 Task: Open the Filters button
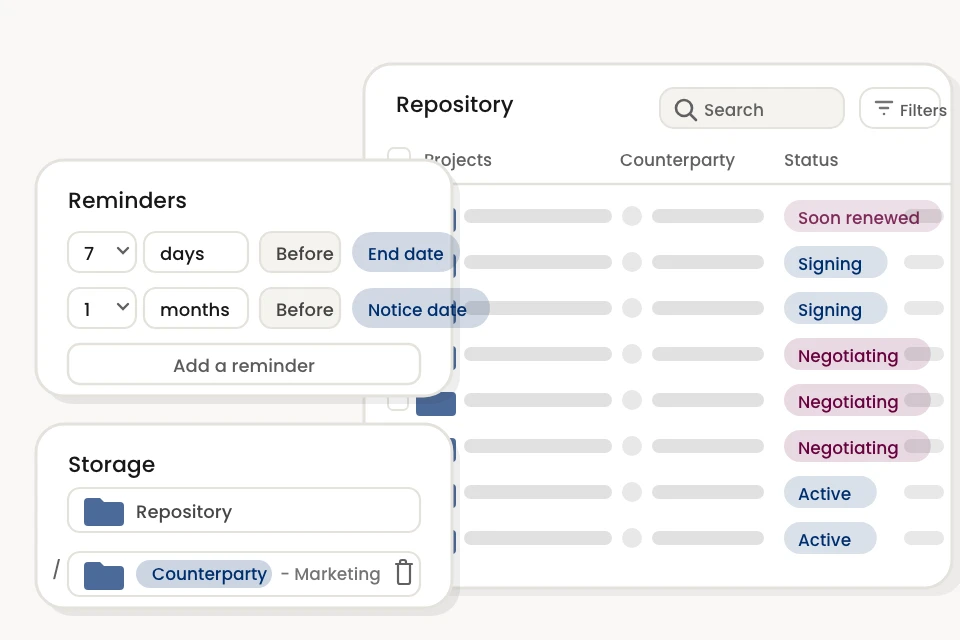[900, 109]
